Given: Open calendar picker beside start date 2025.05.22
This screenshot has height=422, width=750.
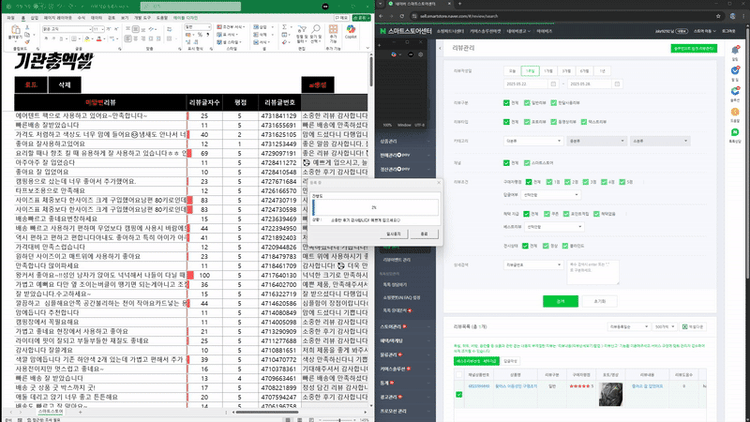Looking at the screenshot, I should click(553, 84).
